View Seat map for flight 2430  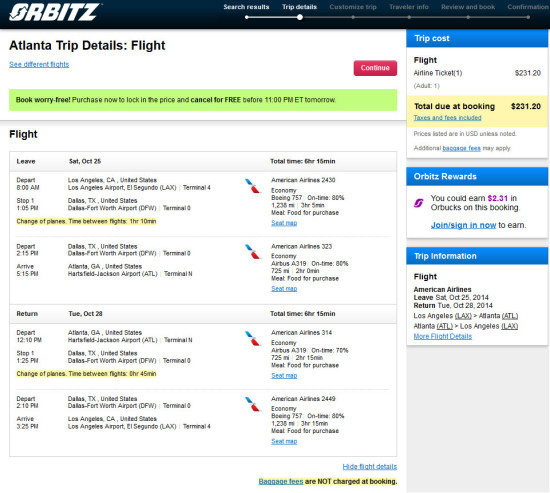click(x=284, y=223)
